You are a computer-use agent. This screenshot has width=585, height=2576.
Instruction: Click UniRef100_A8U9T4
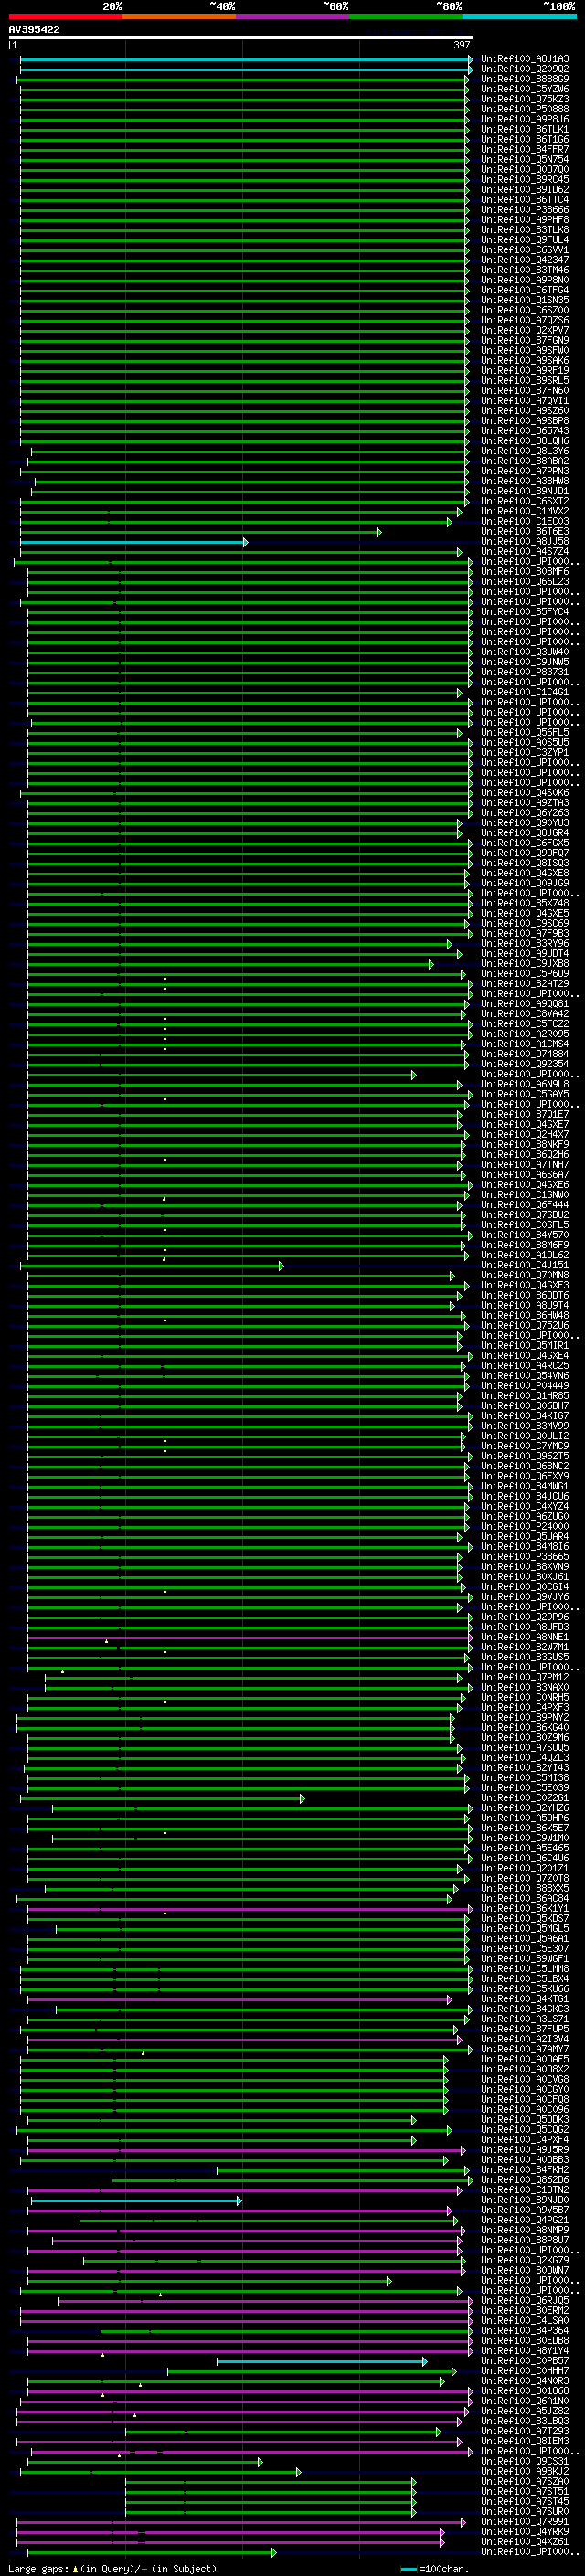click(525, 1305)
